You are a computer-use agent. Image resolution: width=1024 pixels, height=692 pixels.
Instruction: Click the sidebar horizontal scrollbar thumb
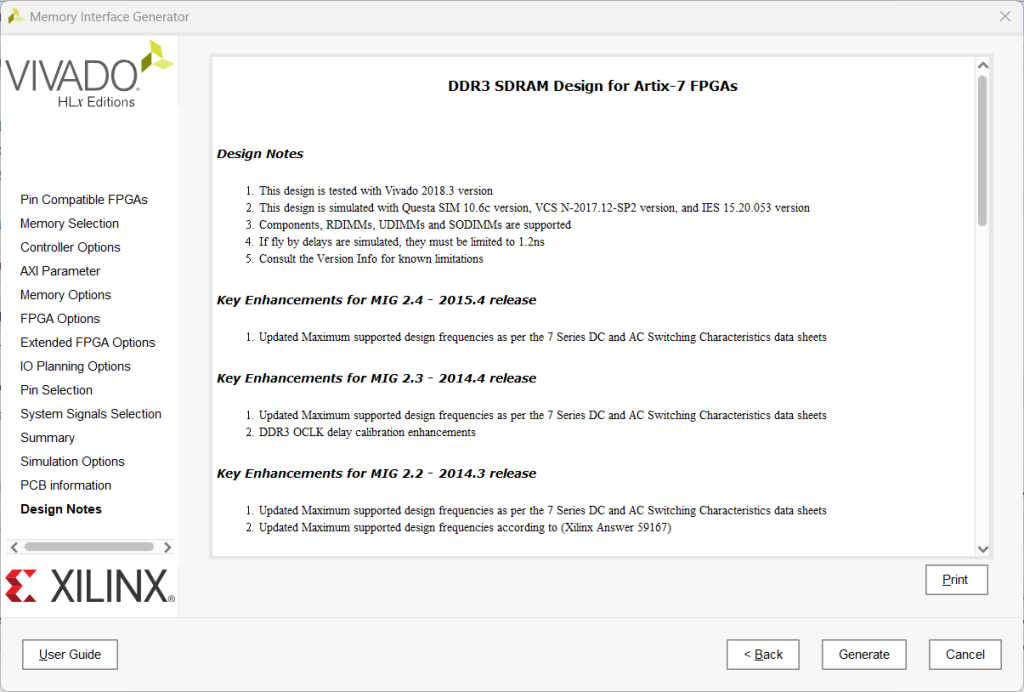pyautogui.click(x=89, y=547)
